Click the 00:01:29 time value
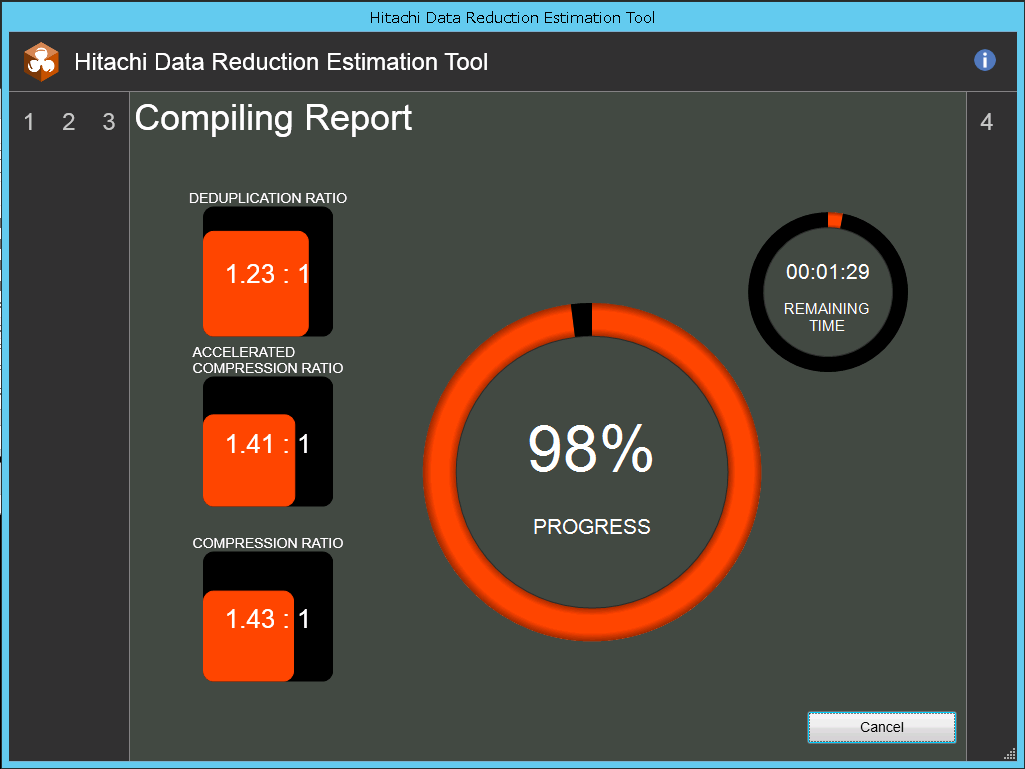The height and width of the screenshot is (769, 1025). pos(828,272)
